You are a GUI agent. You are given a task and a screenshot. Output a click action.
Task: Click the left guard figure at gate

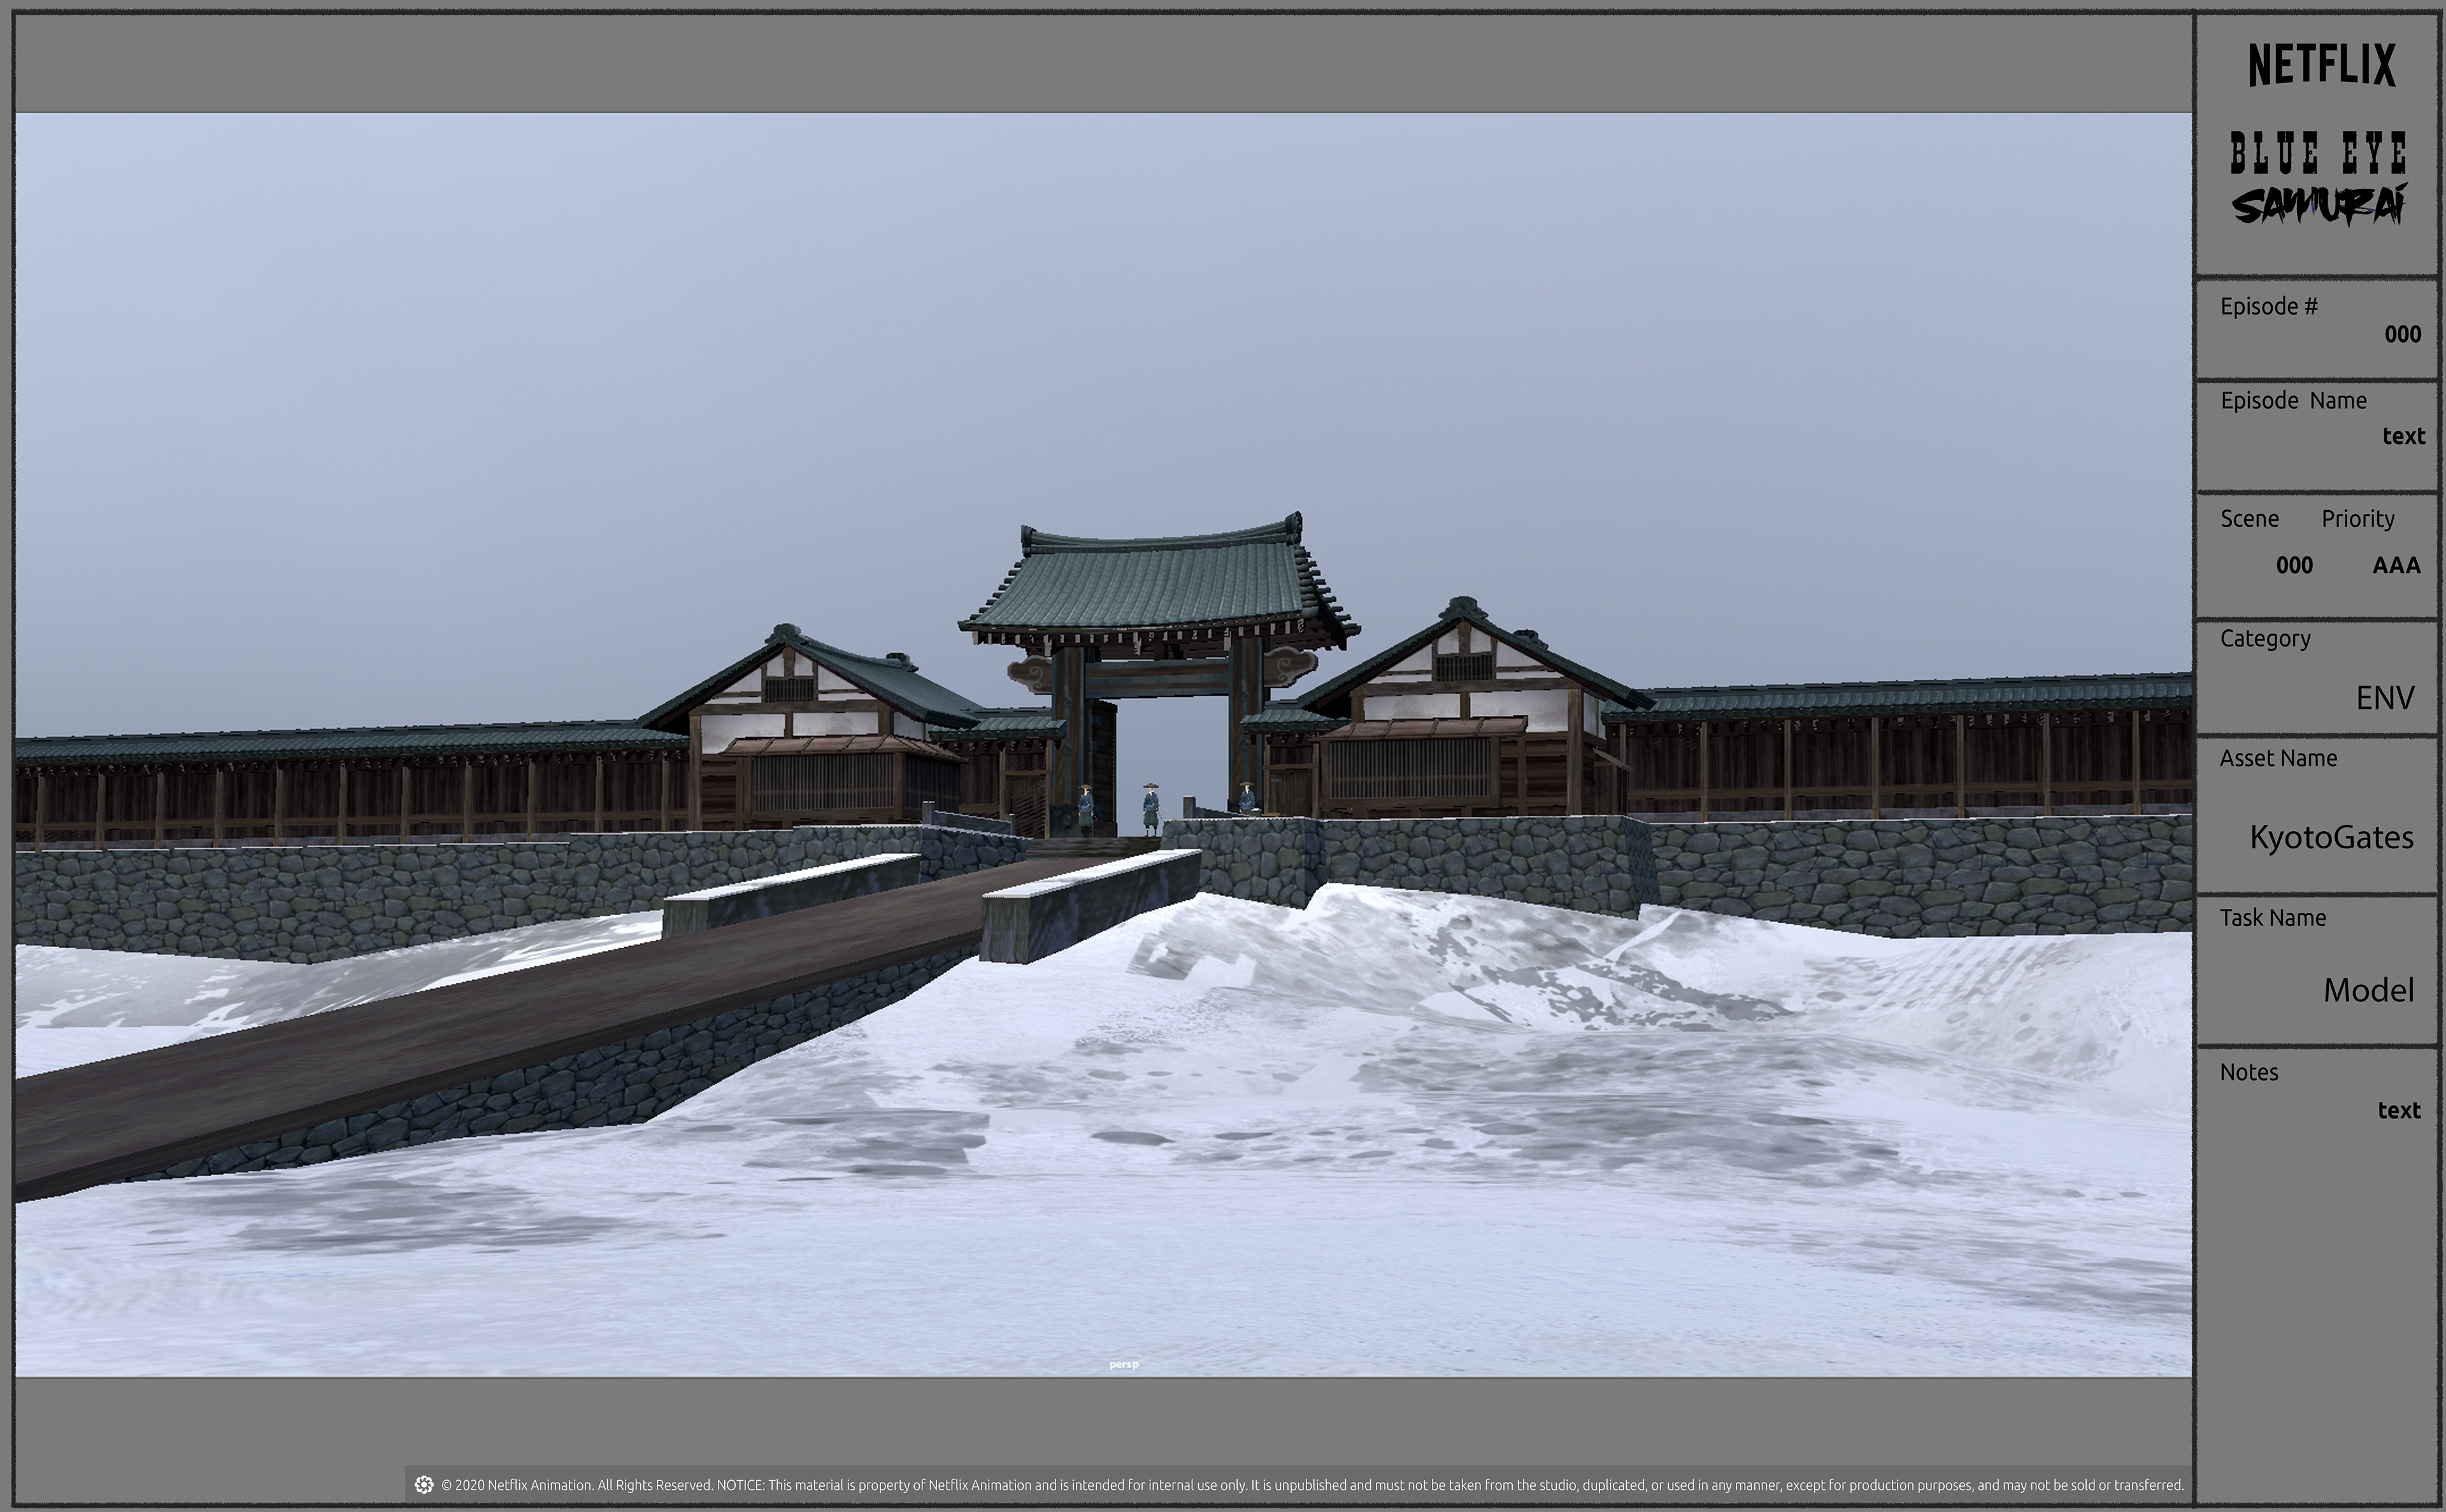pyautogui.click(x=1085, y=809)
